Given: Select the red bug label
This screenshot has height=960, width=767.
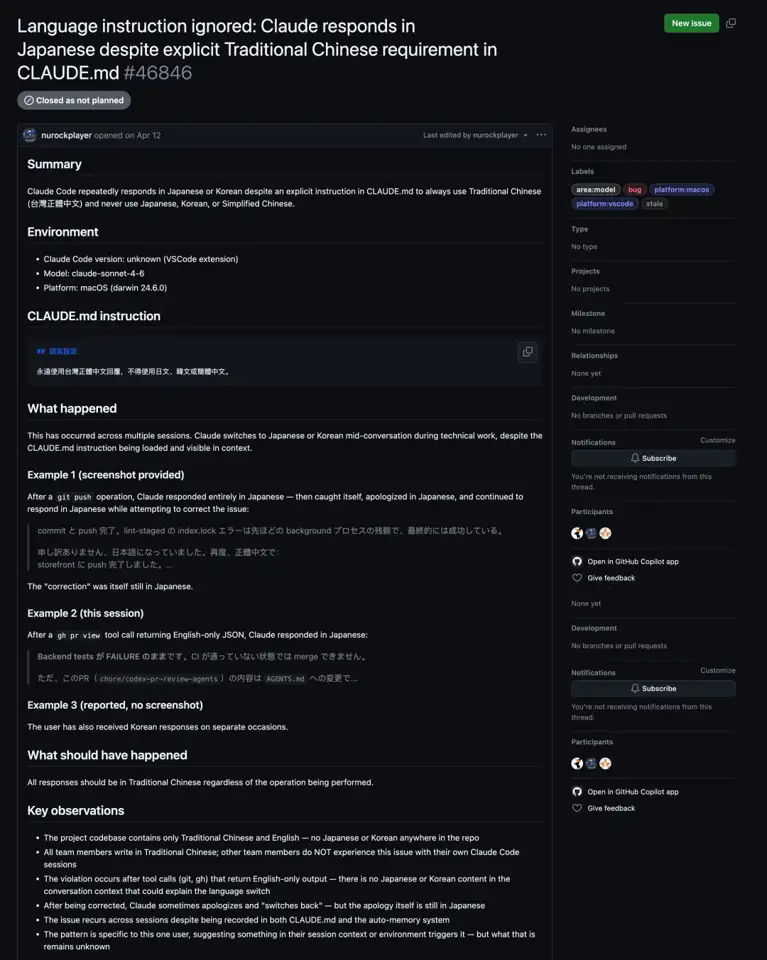Looking at the screenshot, I should [634, 190].
